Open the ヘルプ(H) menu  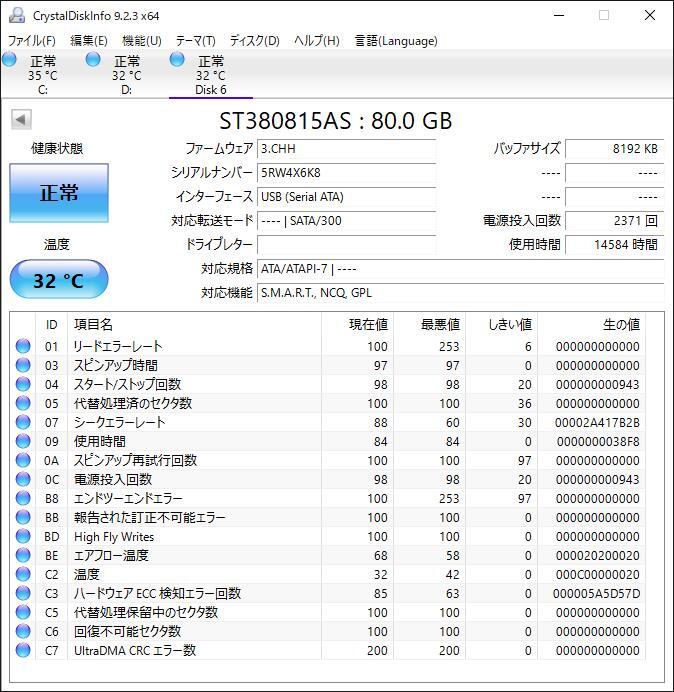(317, 41)
